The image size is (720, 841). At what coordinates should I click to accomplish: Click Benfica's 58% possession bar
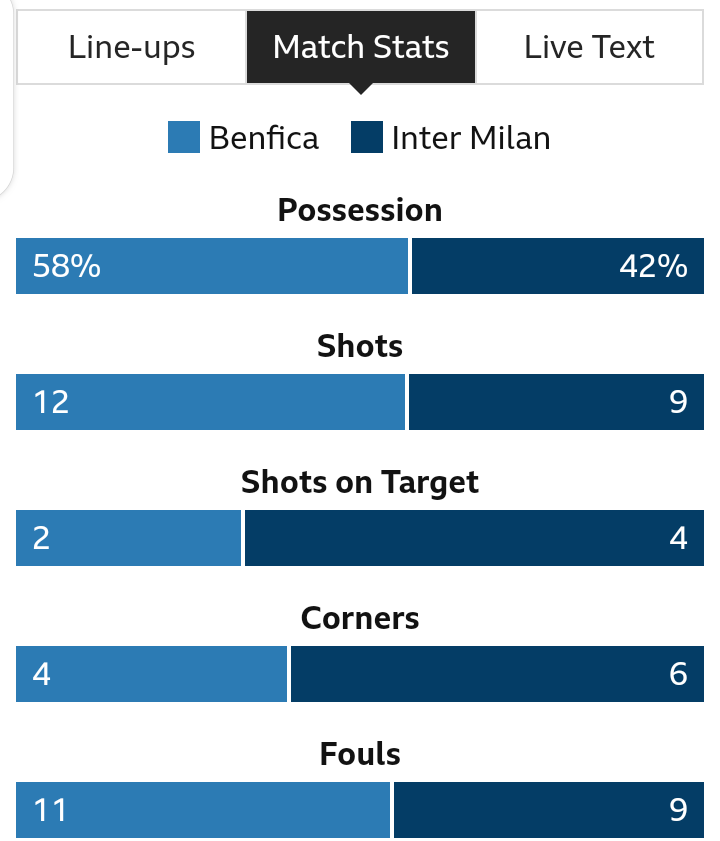coord(212,266)
